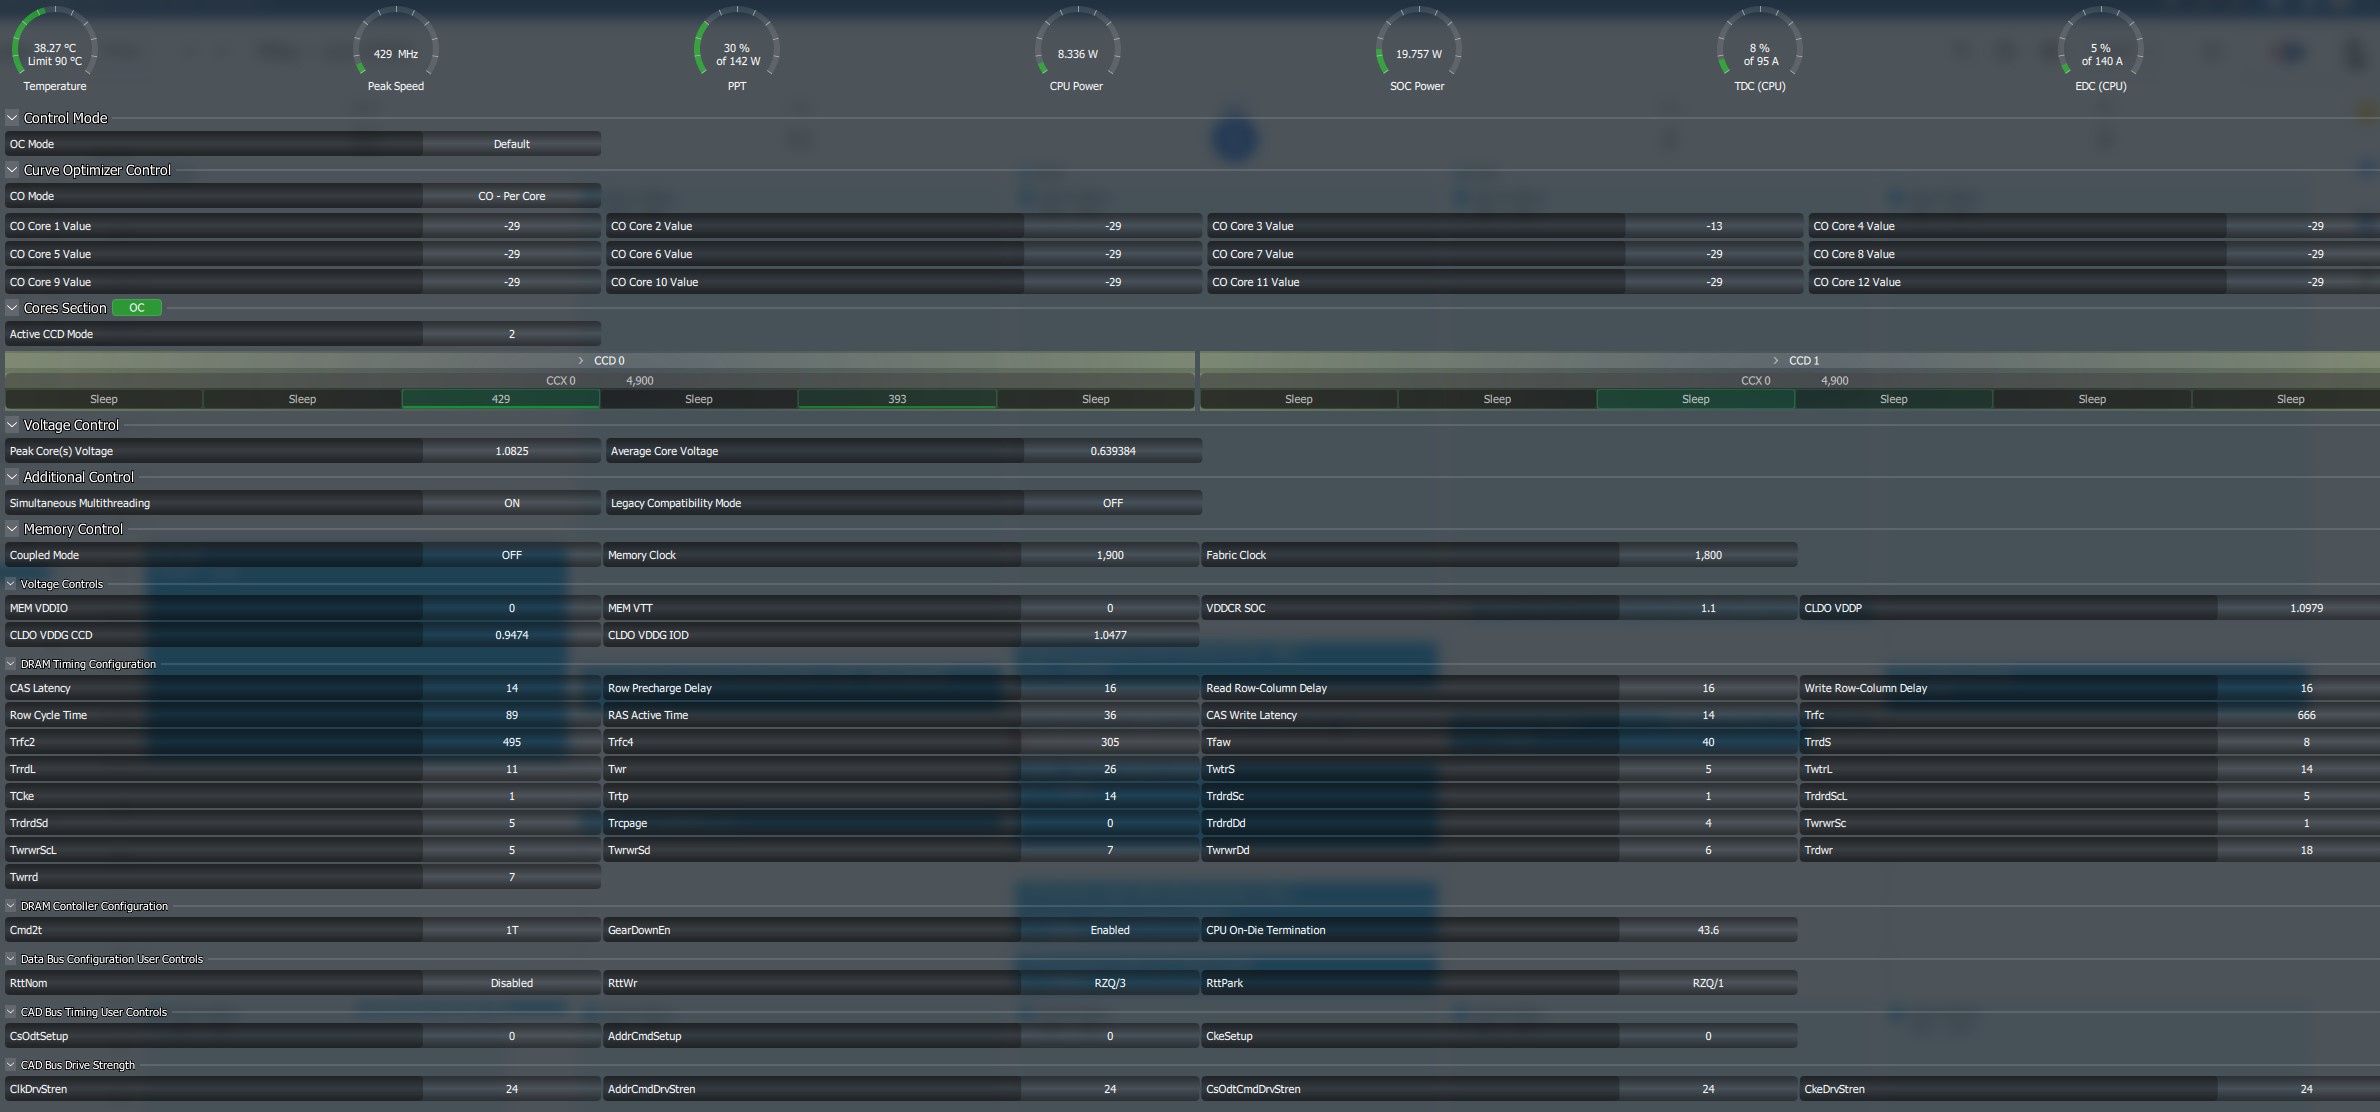This screenshot has height=1112, width=2380.
Task: Click the Fabric Clock 1,800 value slider
Action: click(1707, 555)
